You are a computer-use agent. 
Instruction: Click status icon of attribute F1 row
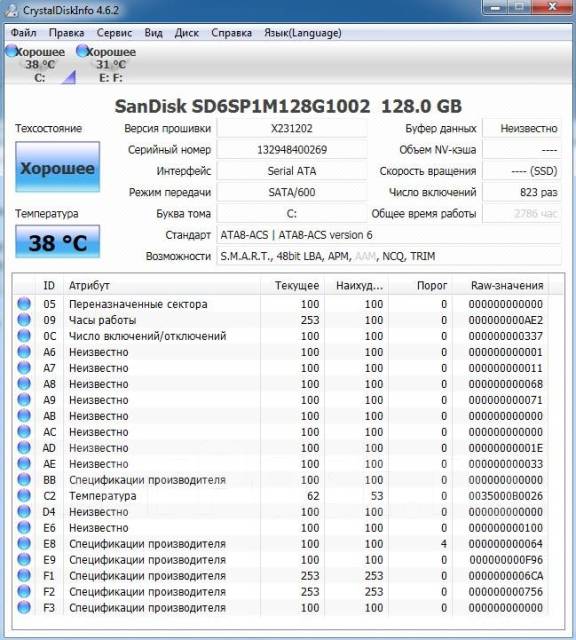(24, 575)
